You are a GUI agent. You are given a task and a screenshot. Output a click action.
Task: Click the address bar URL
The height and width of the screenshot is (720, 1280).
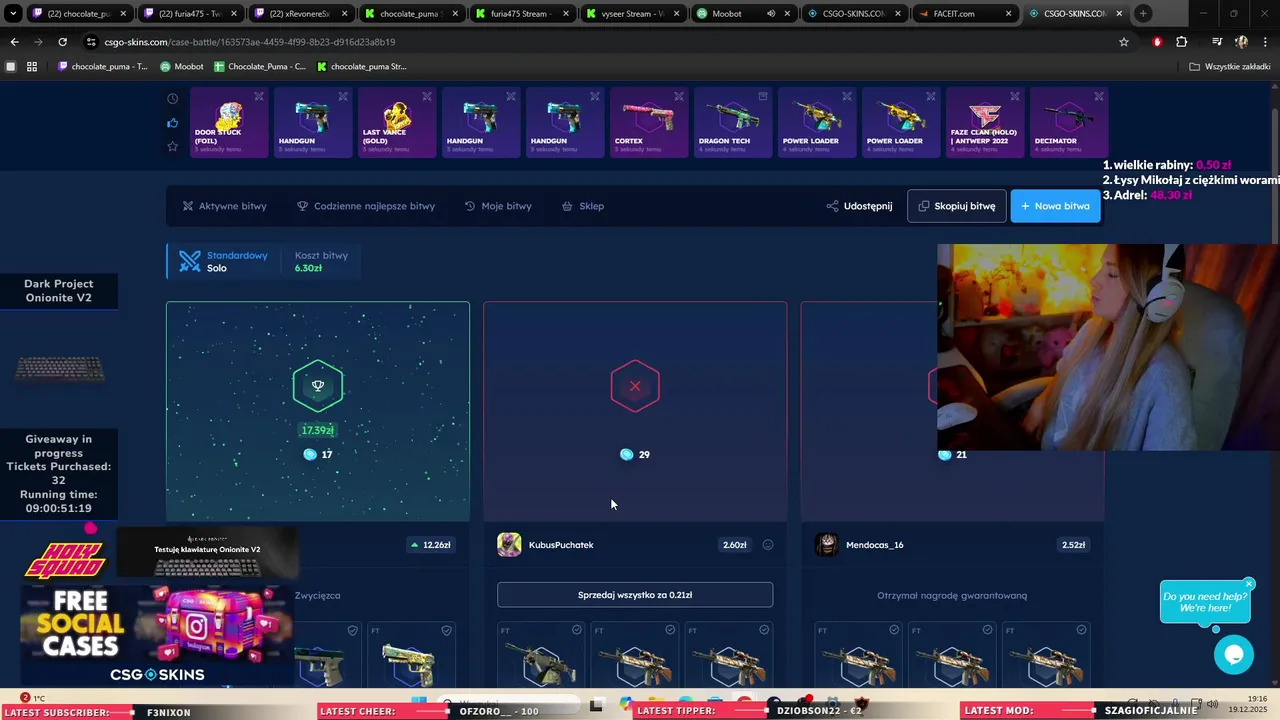(250, 42)
